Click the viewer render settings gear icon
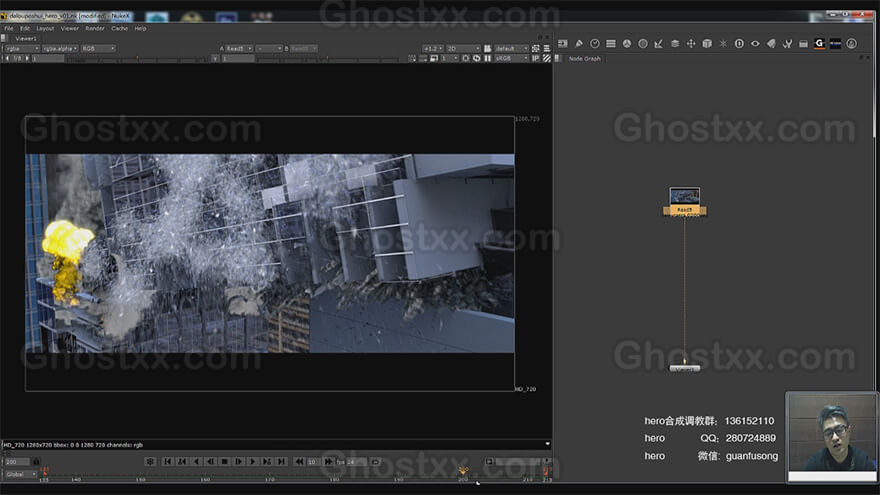880x495 pixels. tap(150, 461)
